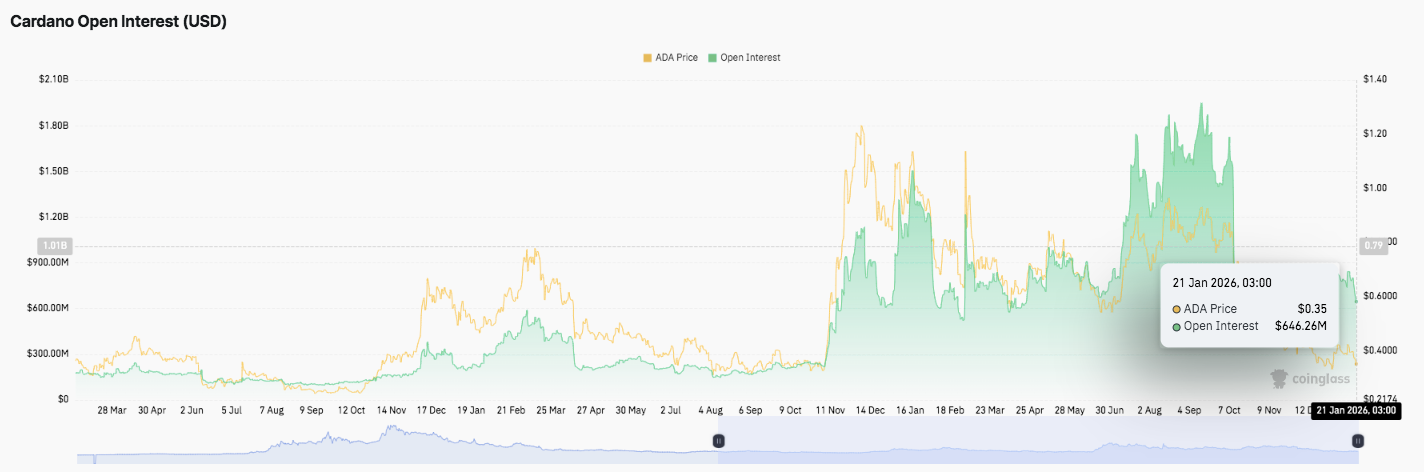The height and width of the screenshot is (472, 1424).
Task: Click the 1.01B left axis crosshair label
Action: [x=55, y=246]
